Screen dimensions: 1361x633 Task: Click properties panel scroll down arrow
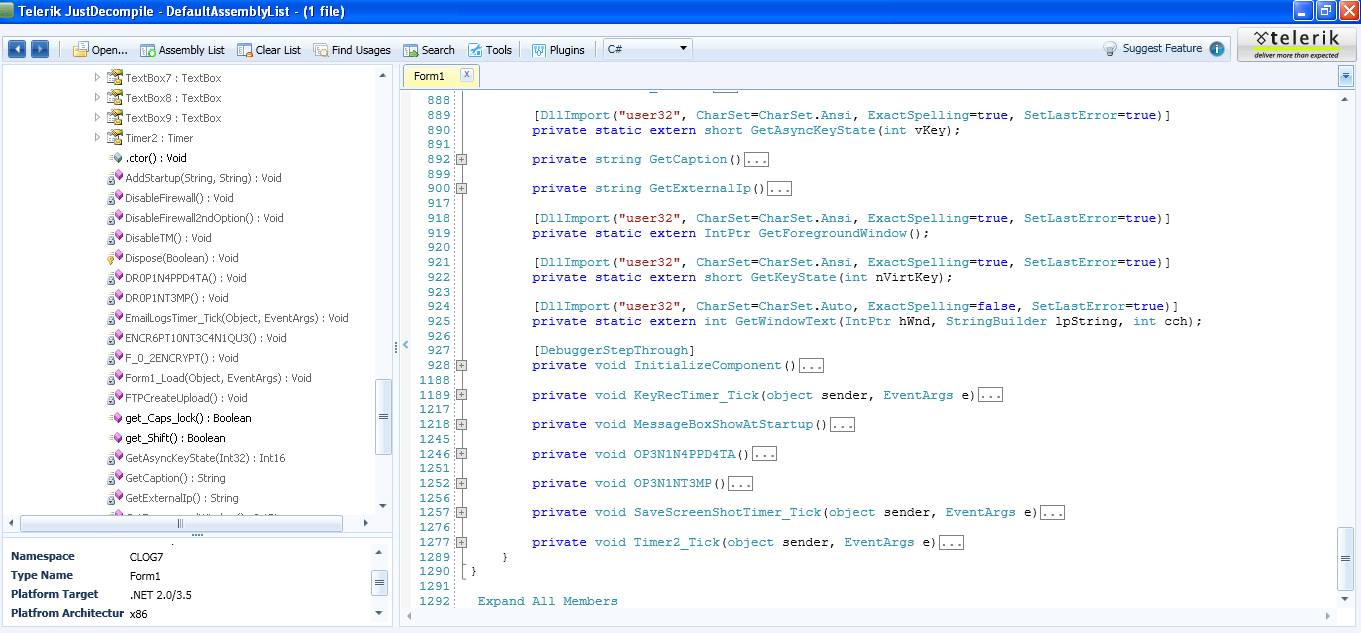pos(380,612)
